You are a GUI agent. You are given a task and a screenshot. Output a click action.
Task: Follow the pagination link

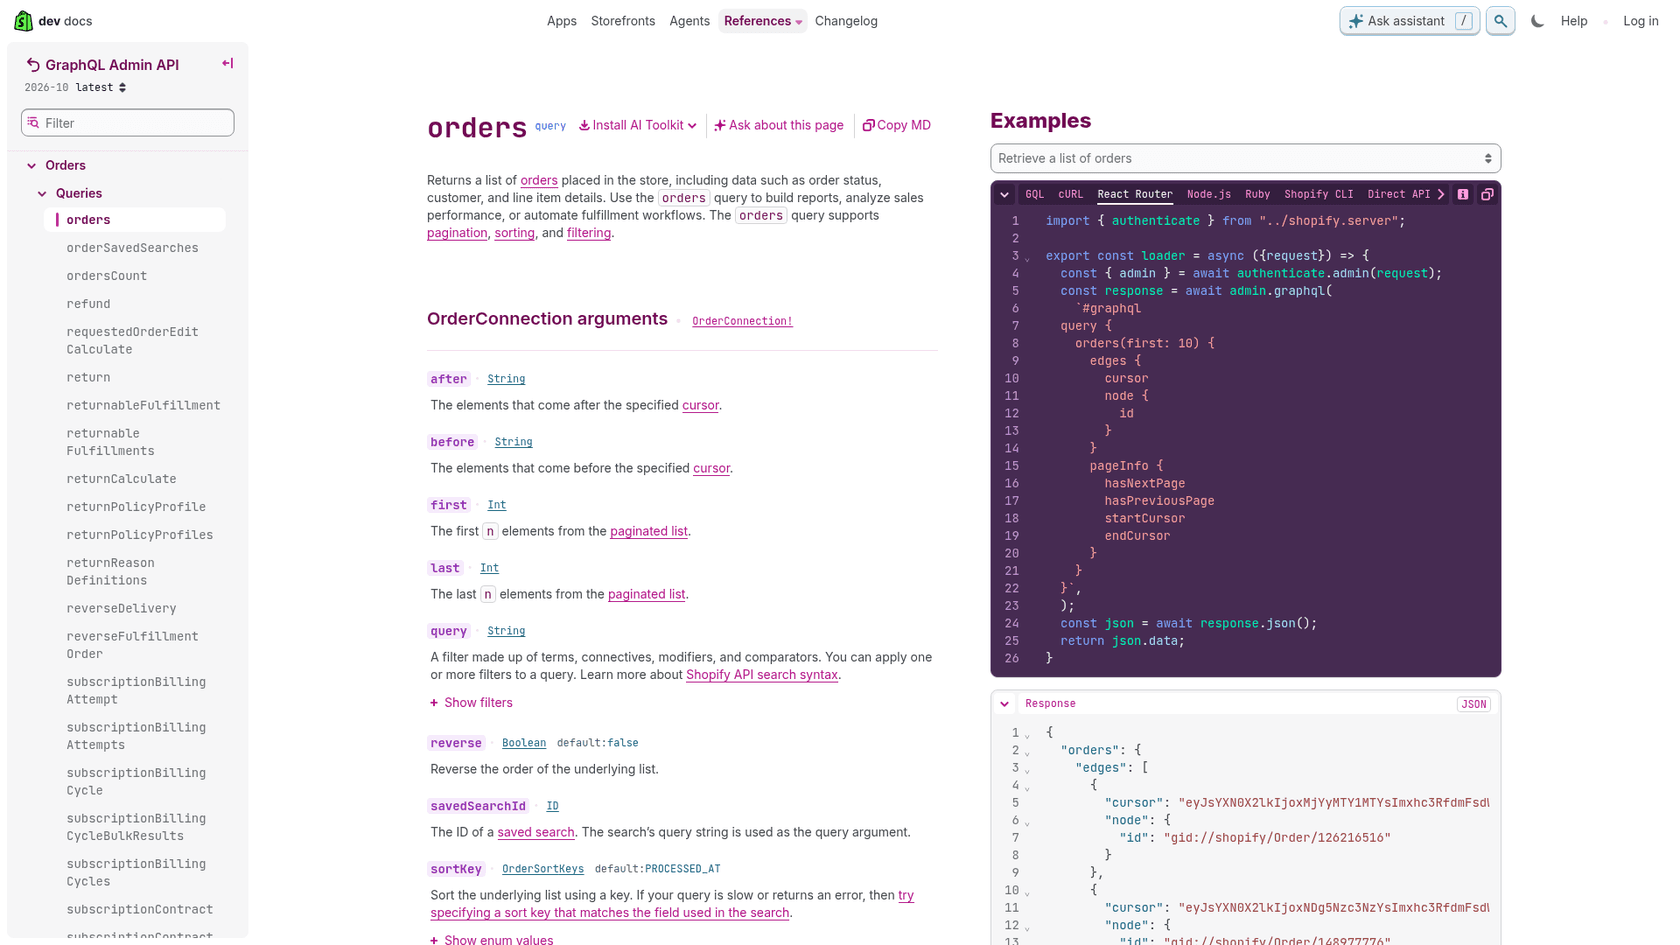[457, 233]
